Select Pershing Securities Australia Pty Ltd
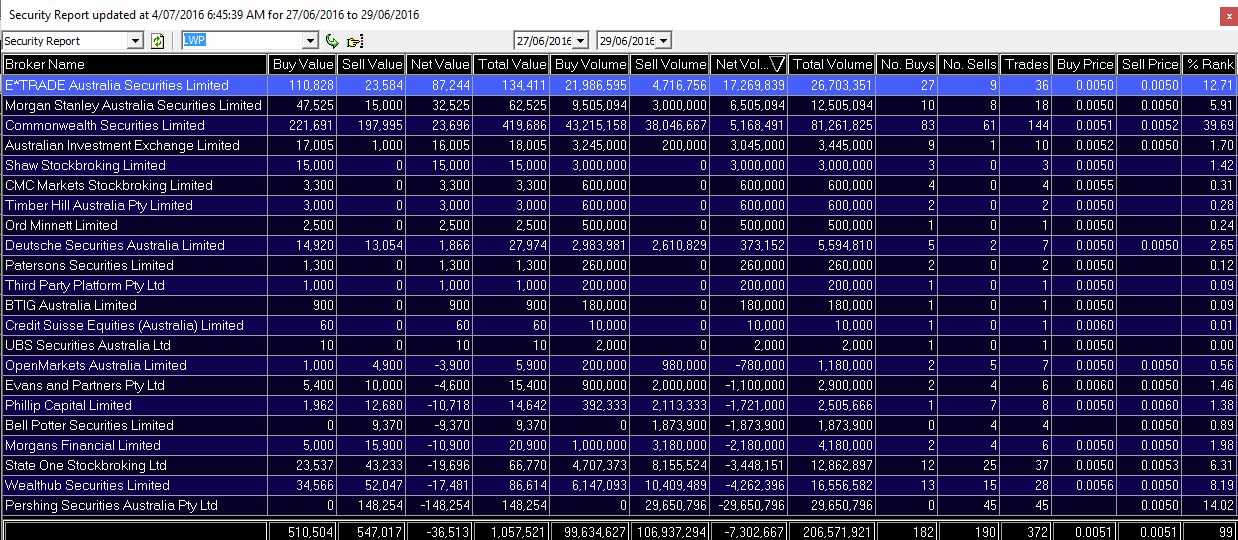This screenshot has width=1238, height=540. (x=111, y=505)
